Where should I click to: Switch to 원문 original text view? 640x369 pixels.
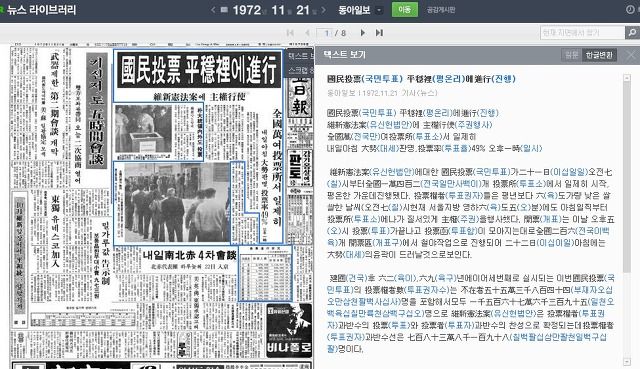(x=571, y=55)
